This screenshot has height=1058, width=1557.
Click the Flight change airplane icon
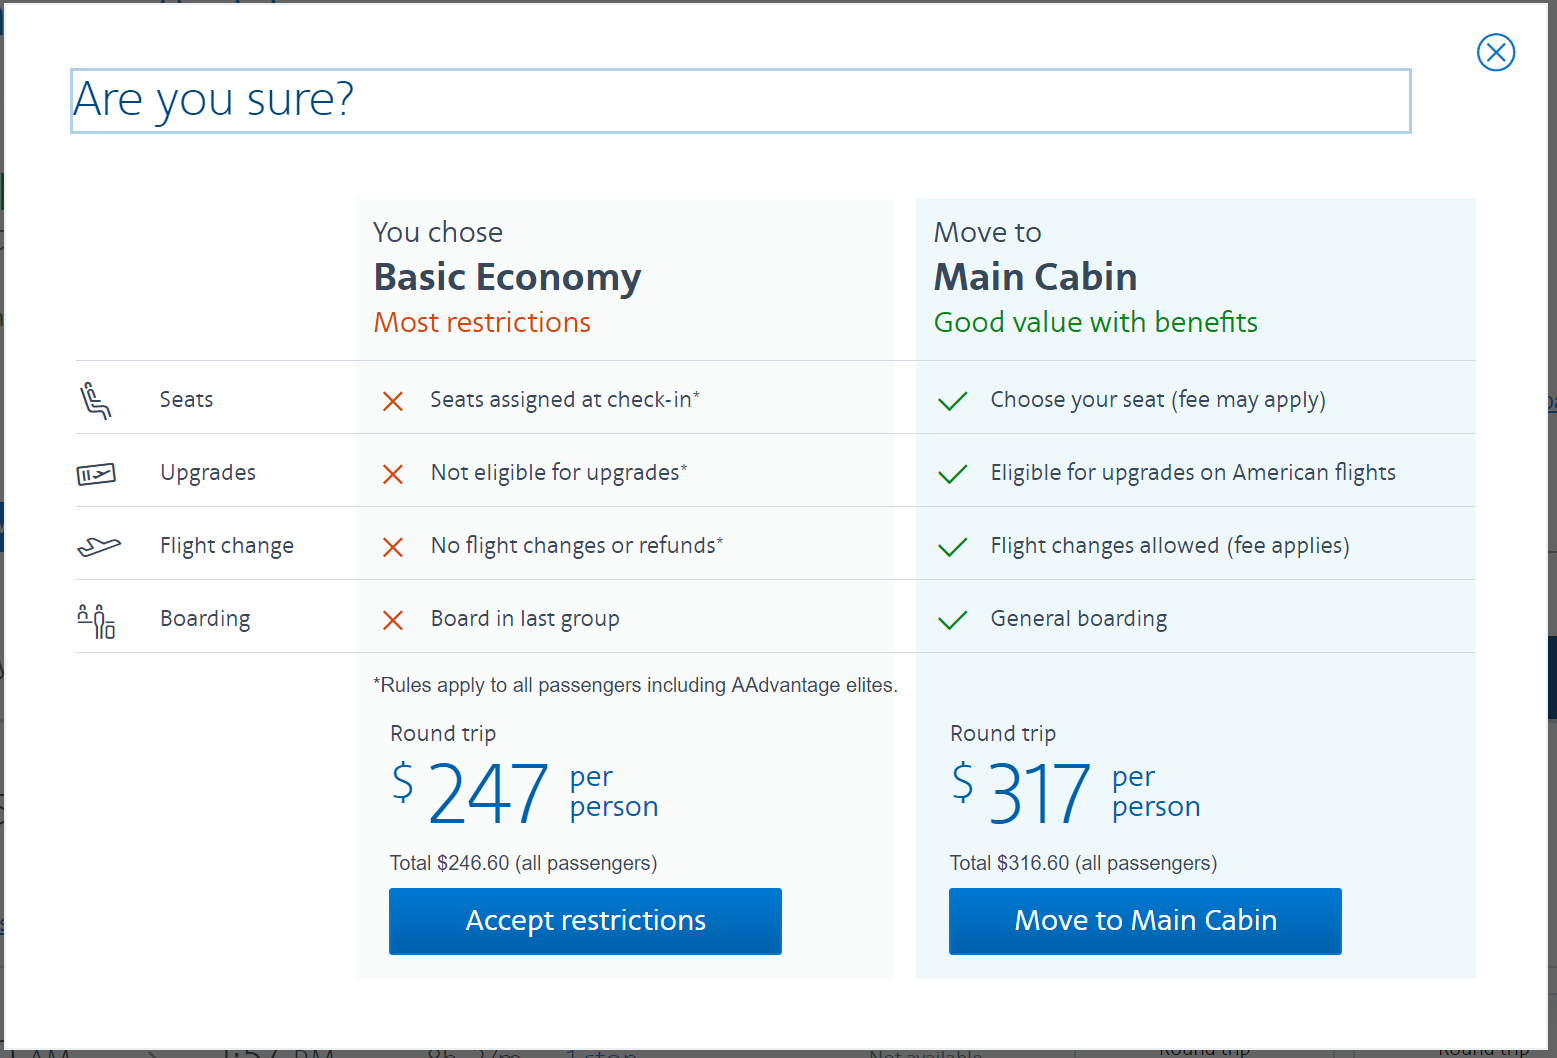[98, 546]
